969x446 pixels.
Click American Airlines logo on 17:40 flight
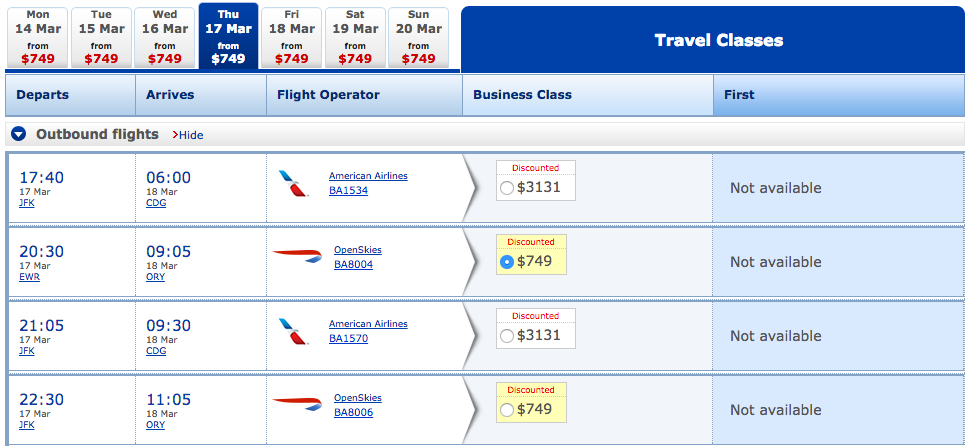click(x=294, y=184)
